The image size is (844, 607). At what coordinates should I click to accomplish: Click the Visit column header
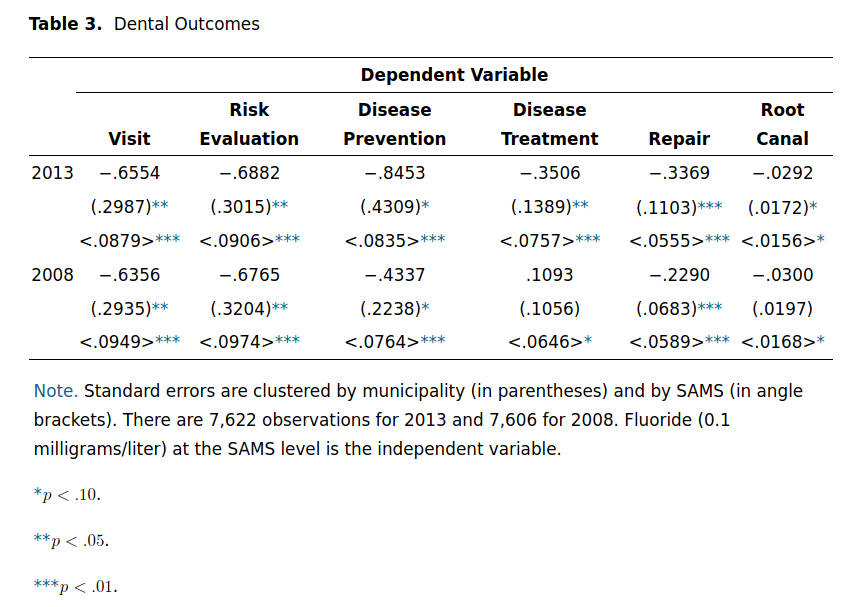click(x=129, y=139)
